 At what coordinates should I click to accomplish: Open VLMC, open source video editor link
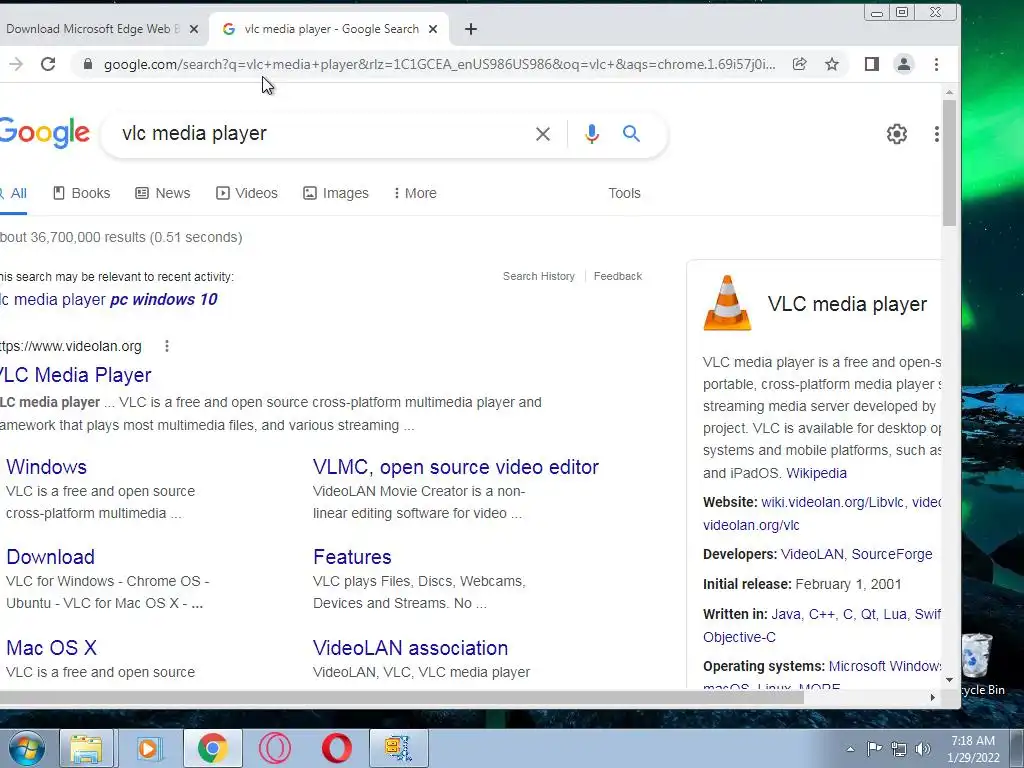[456, 467]
